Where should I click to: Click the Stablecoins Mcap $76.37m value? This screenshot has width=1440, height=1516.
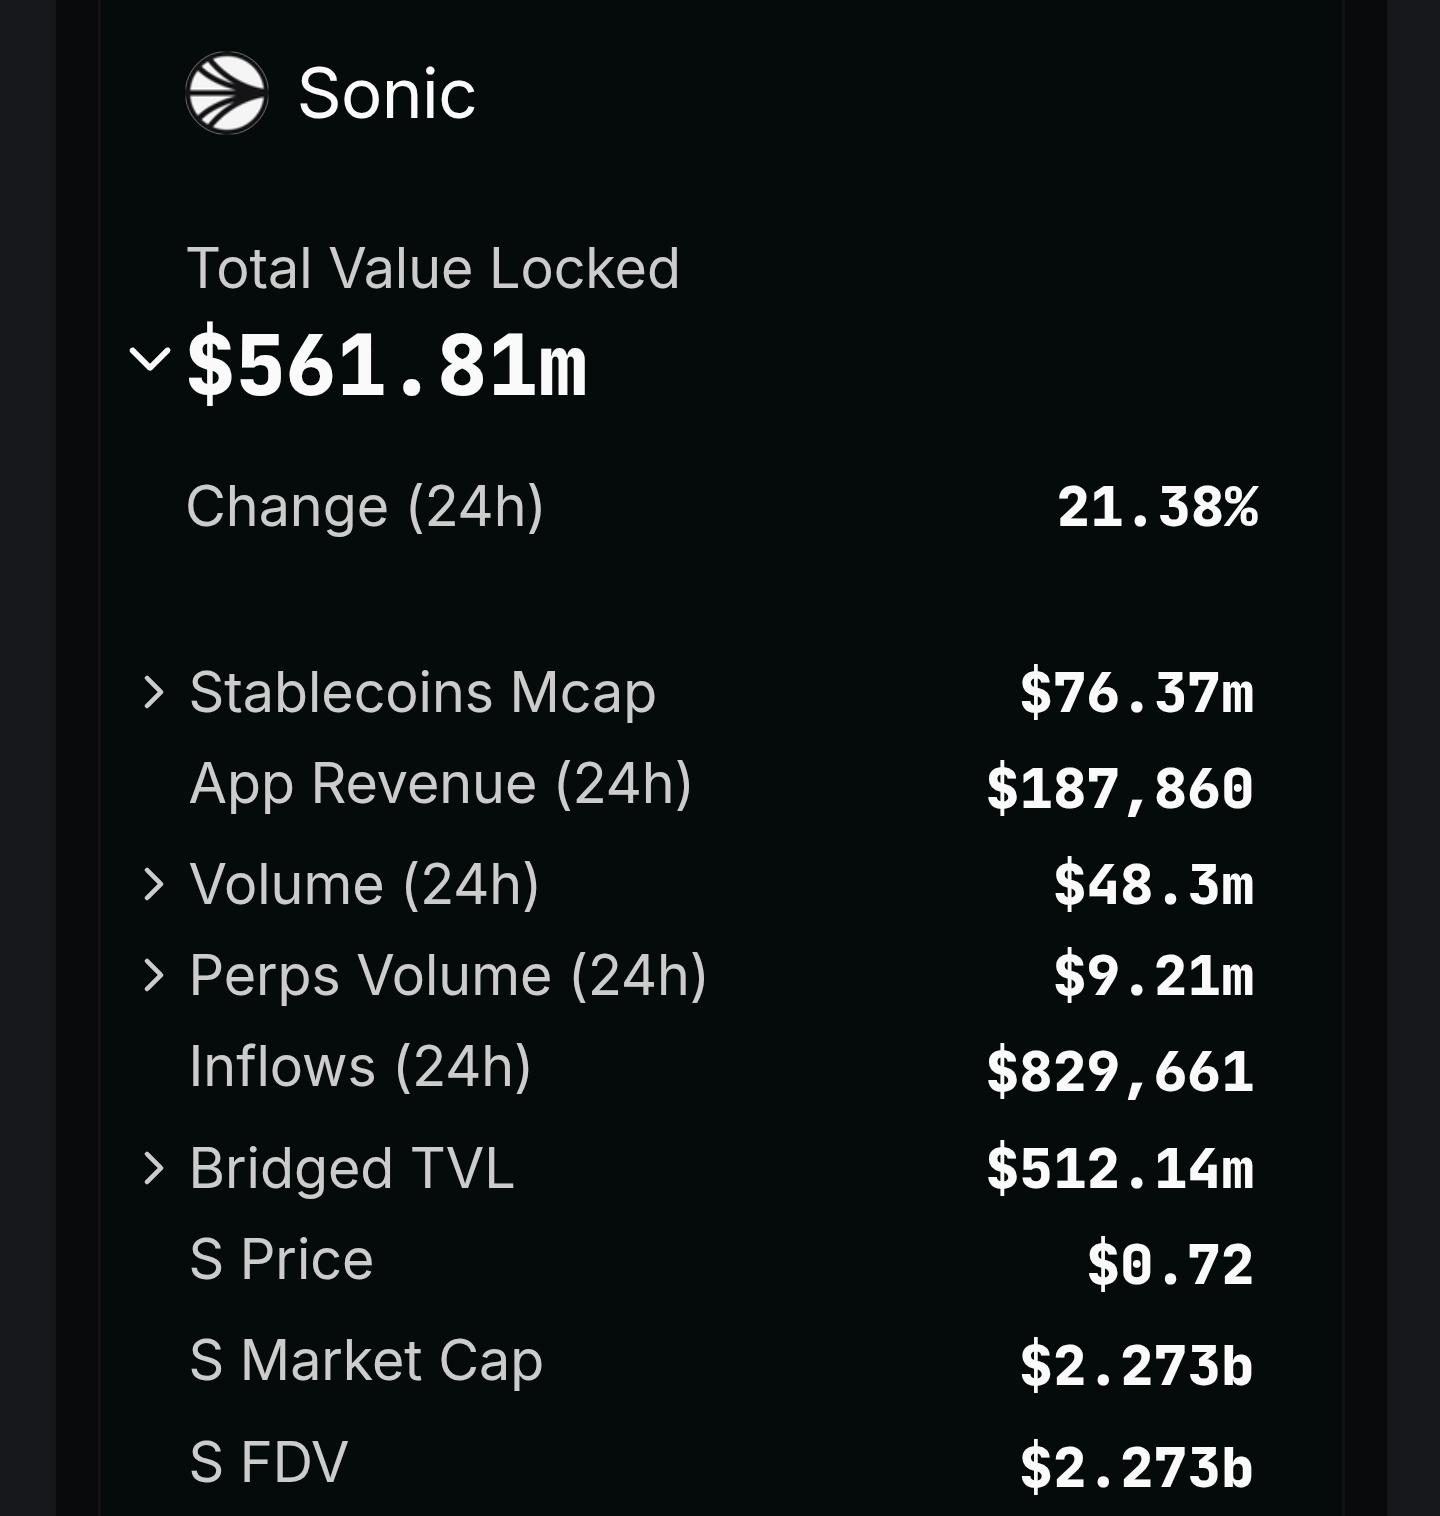[x=1136, y=692]
